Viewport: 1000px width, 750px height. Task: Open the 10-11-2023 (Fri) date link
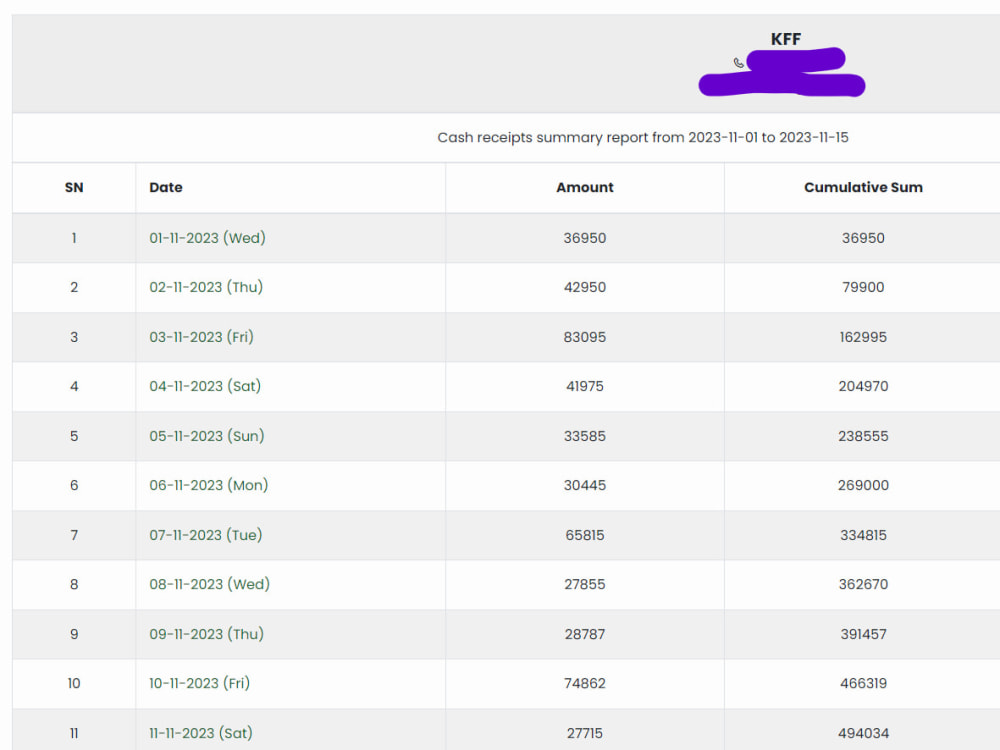tap(200, 683)
